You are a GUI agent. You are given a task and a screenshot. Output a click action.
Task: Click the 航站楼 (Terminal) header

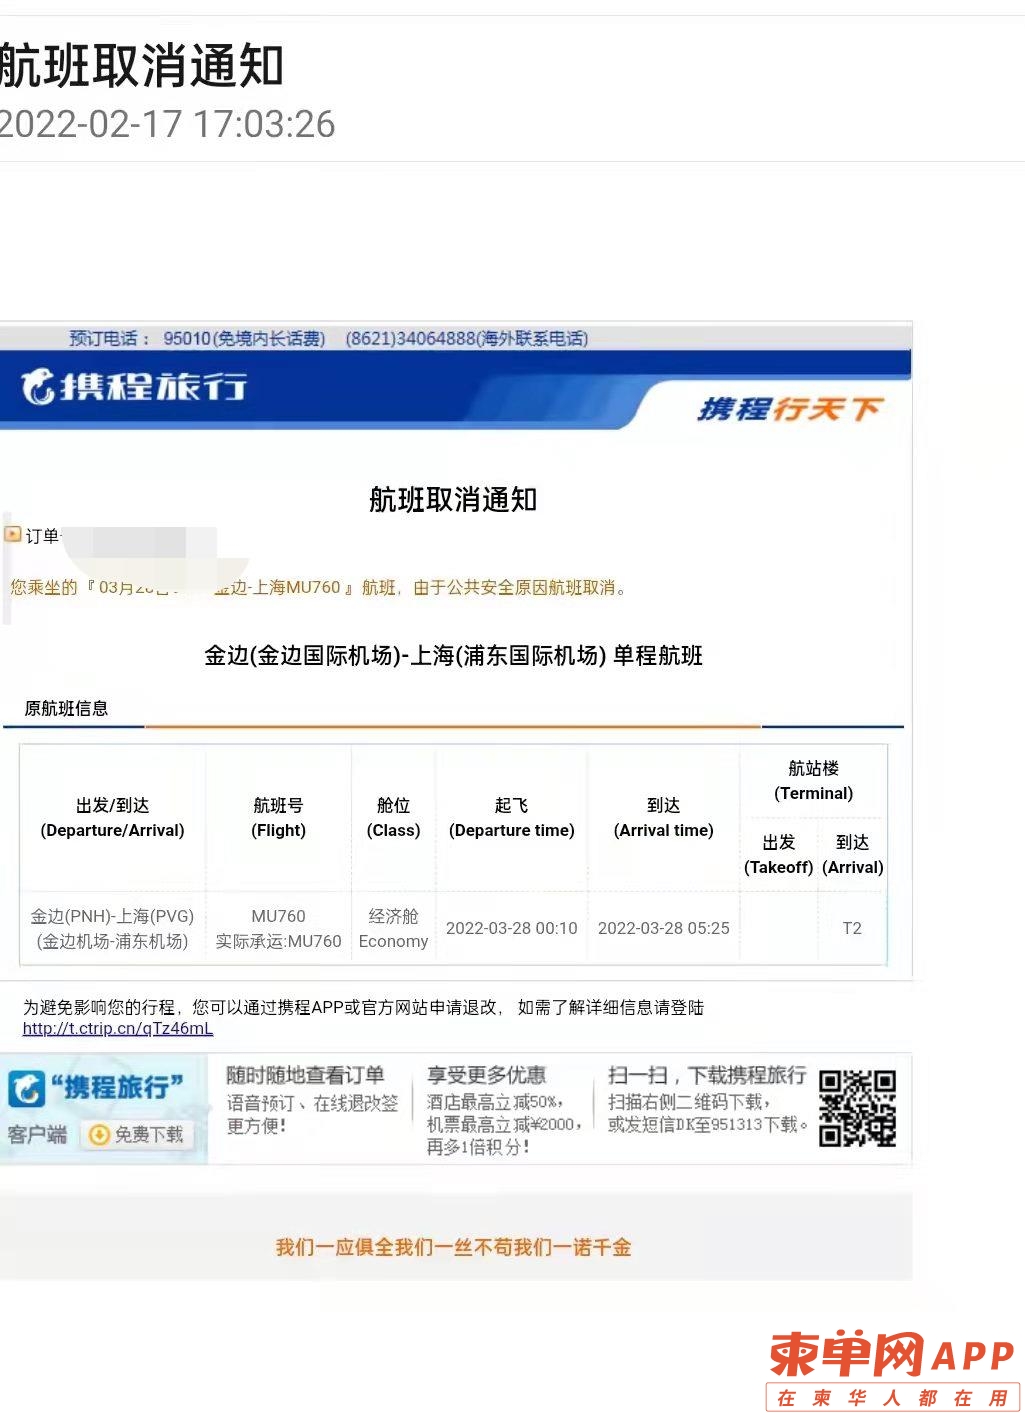click(813, 781)
